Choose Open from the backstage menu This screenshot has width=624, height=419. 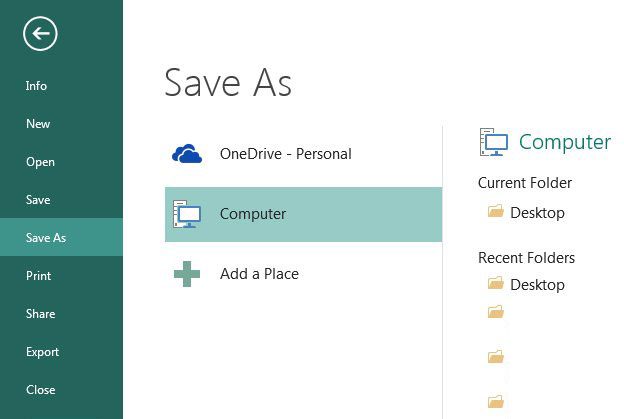tap(40, 162)
